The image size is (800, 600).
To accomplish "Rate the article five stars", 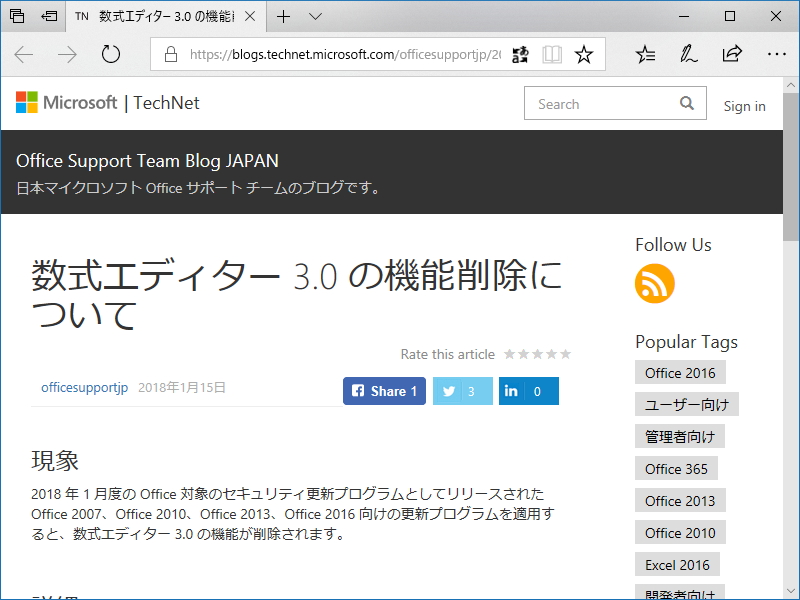I will pos(565,354).
